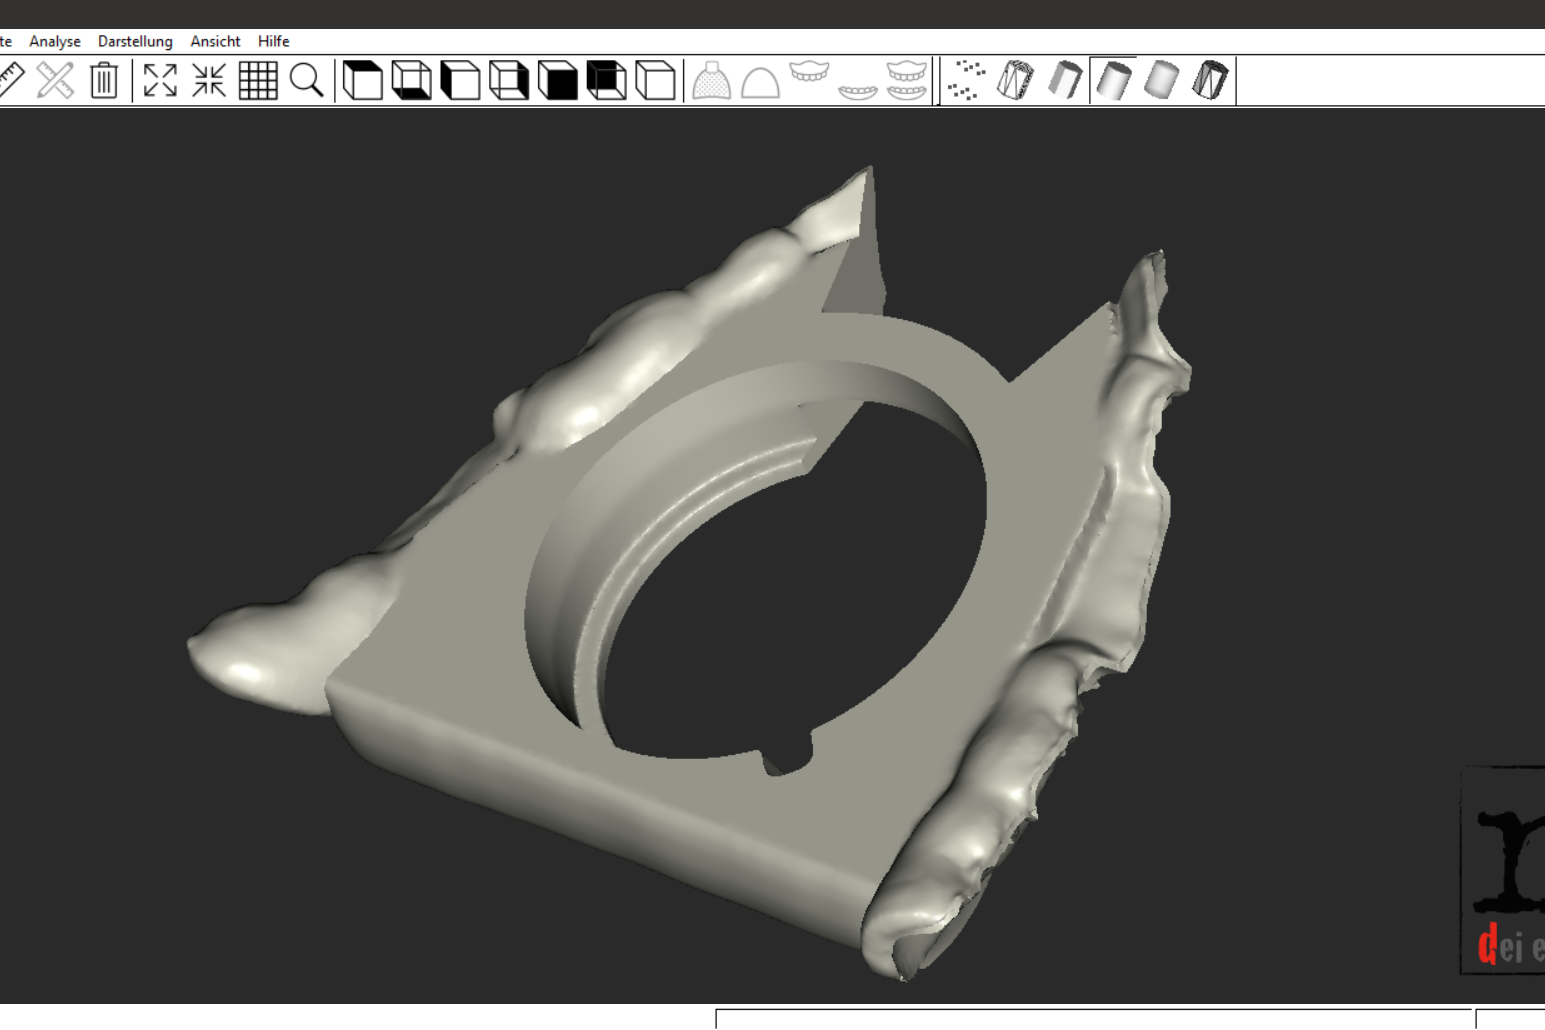Open the Darstellung menu

pyautogui.click(x=135, y=41)
